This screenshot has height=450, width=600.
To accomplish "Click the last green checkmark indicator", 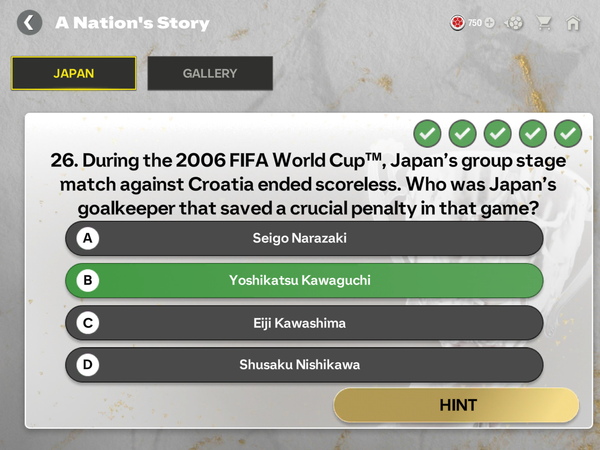I will pos(568,132).
